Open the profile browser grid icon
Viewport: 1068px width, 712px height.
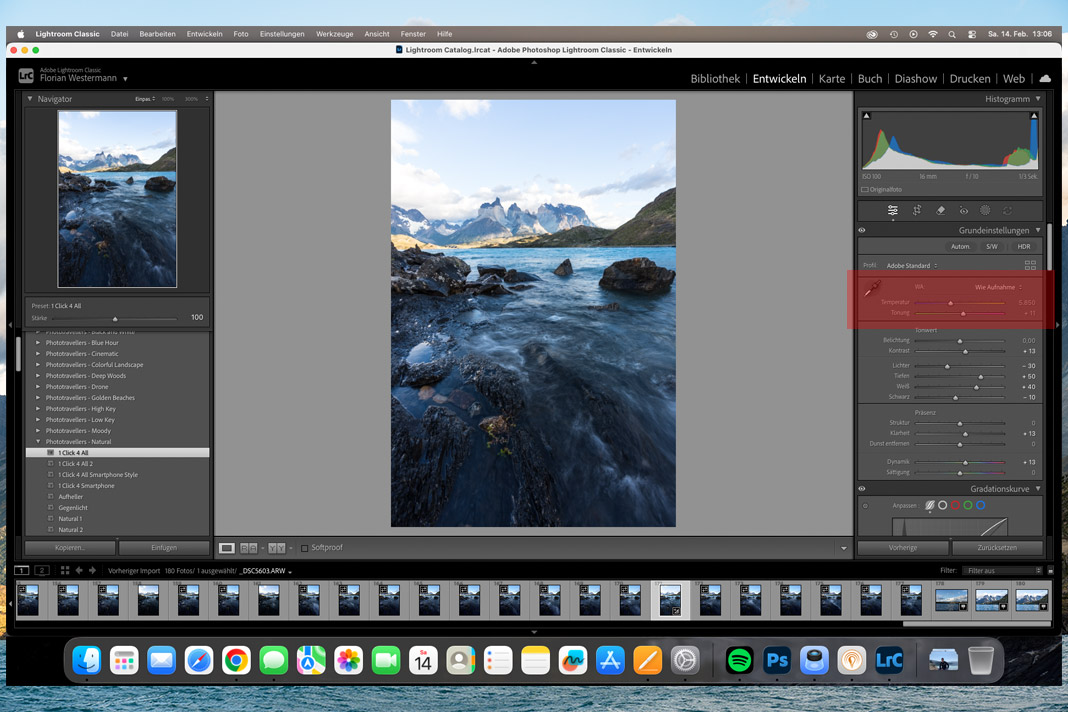pyautogui.click(x=1030, y=265)
